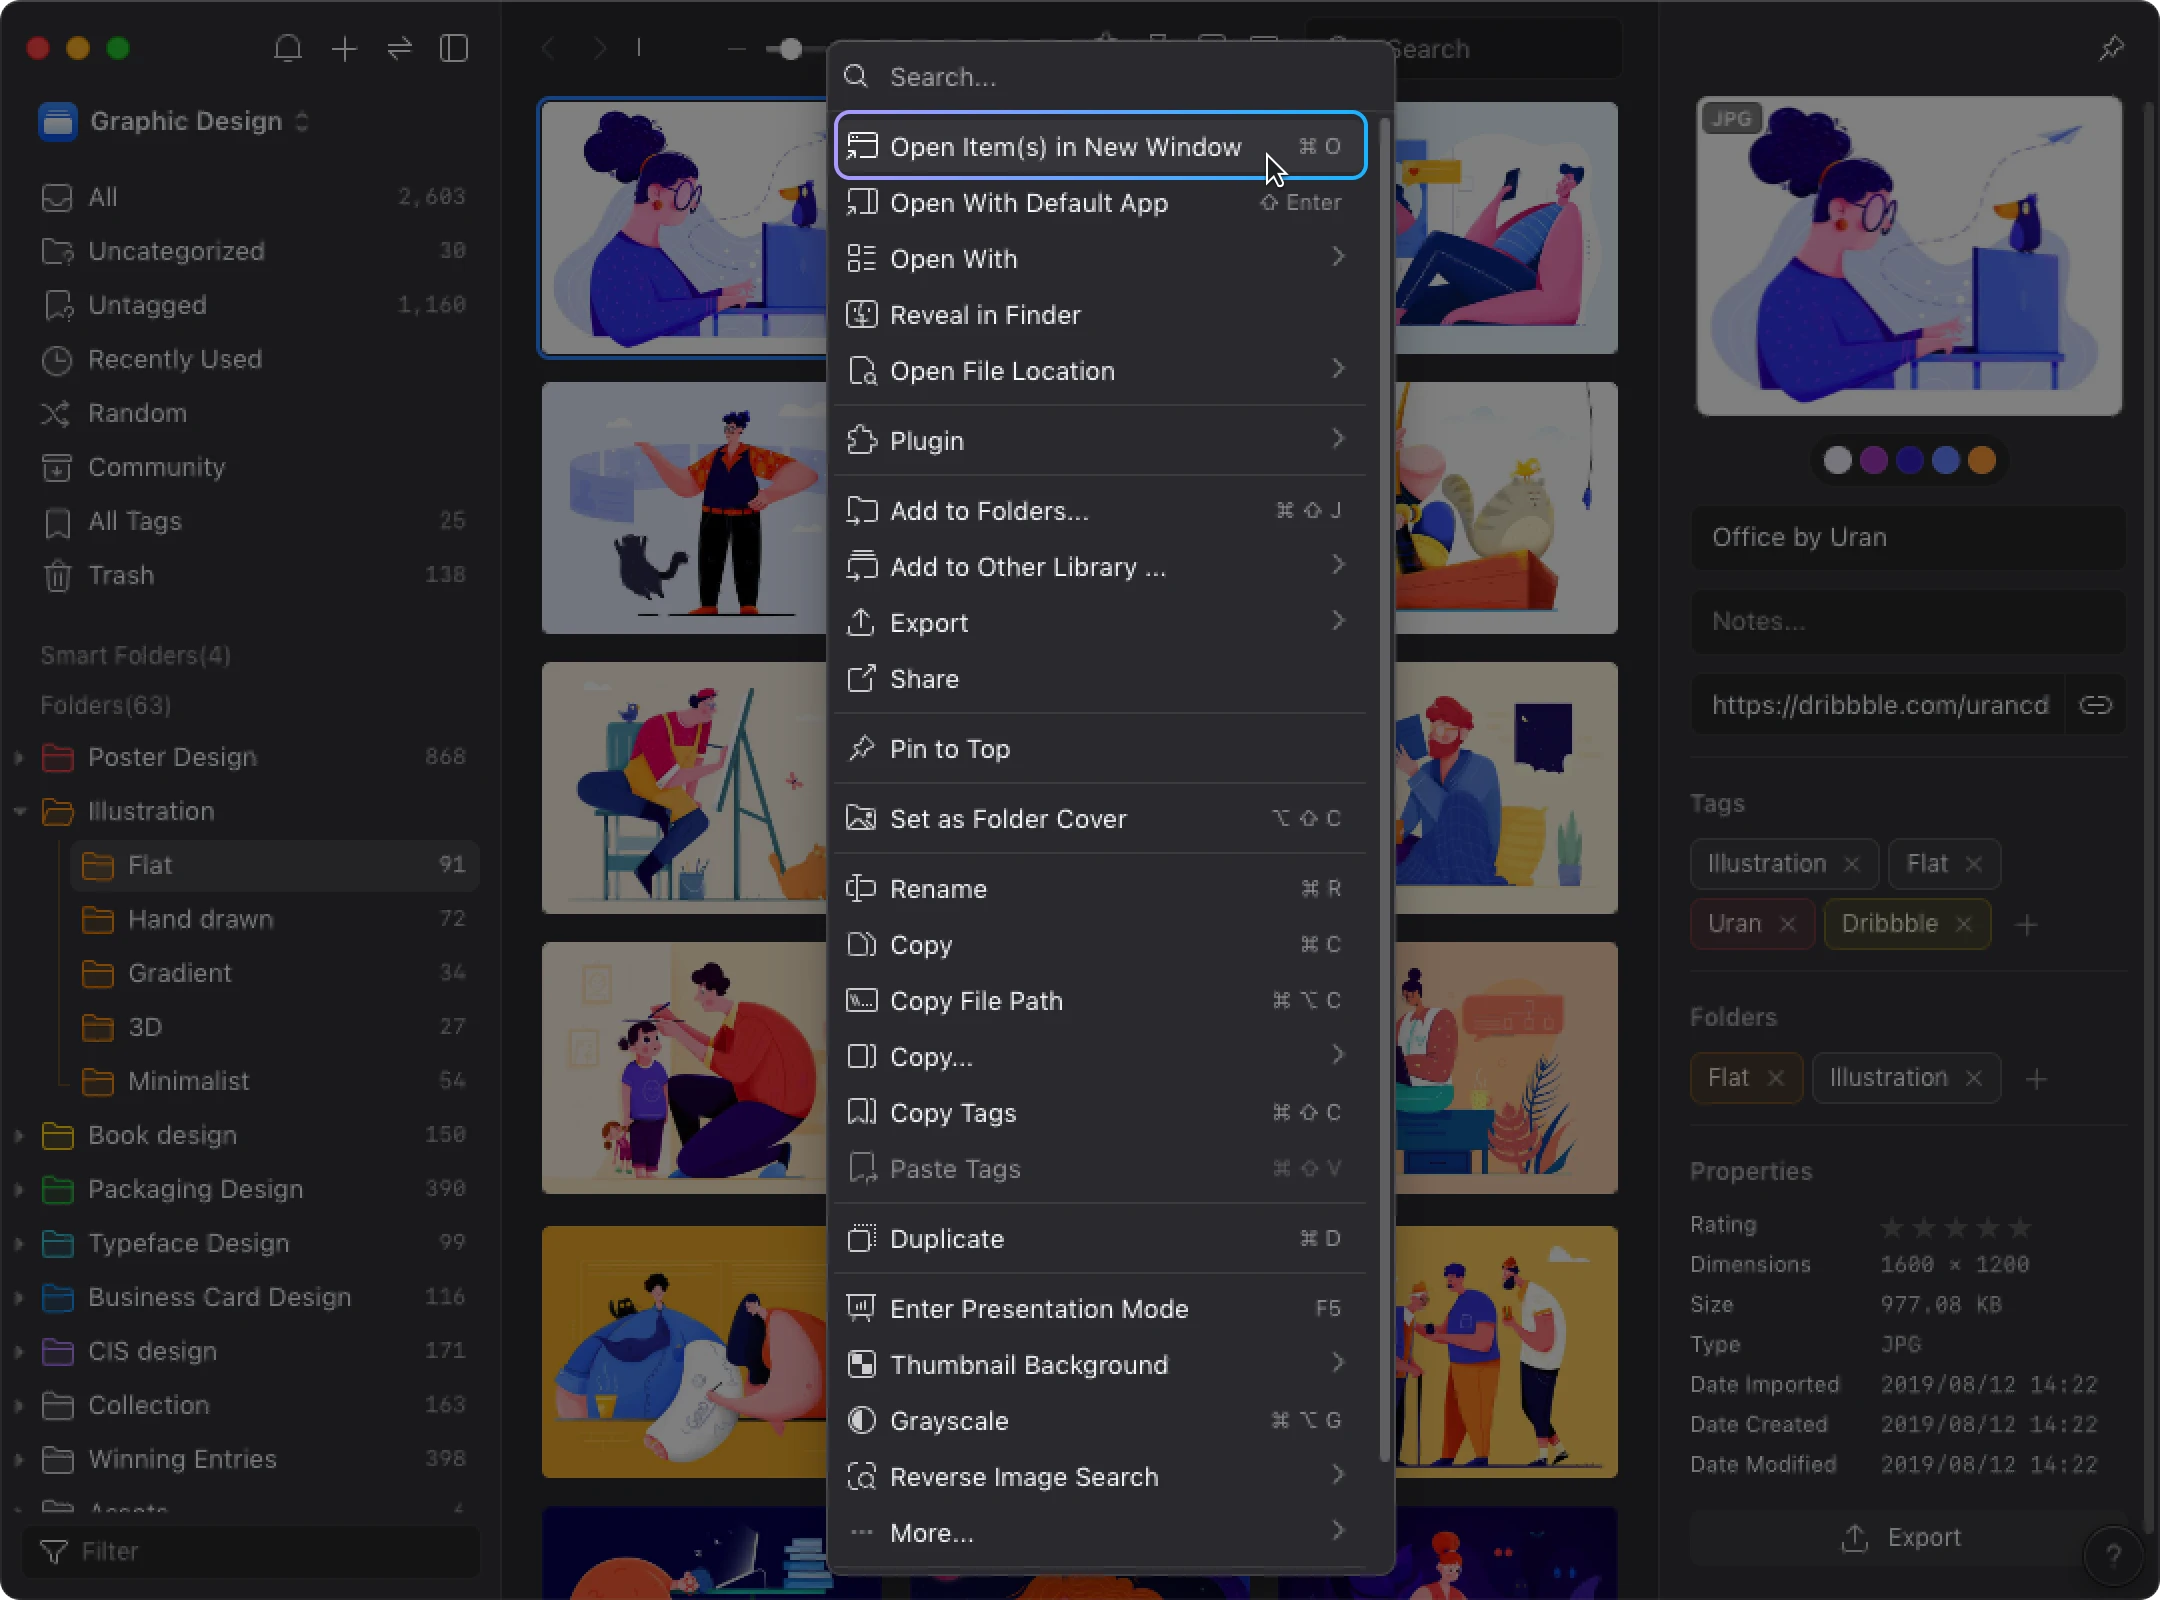Expand the CIS design folder
This screenshot has height=1600, width=2160.
[x=19, y=1351]
